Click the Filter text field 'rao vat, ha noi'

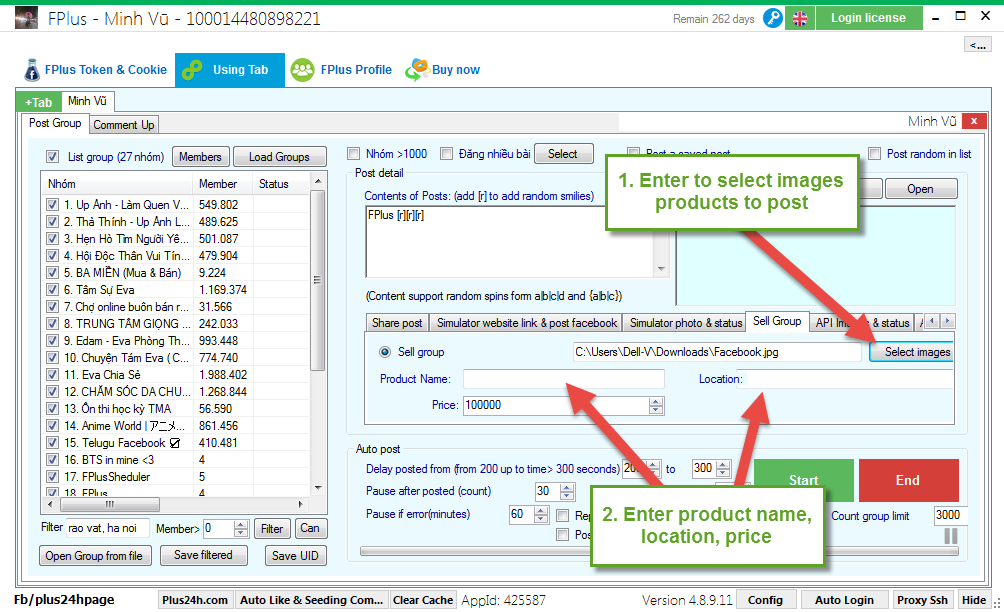(x=108, y=528)
